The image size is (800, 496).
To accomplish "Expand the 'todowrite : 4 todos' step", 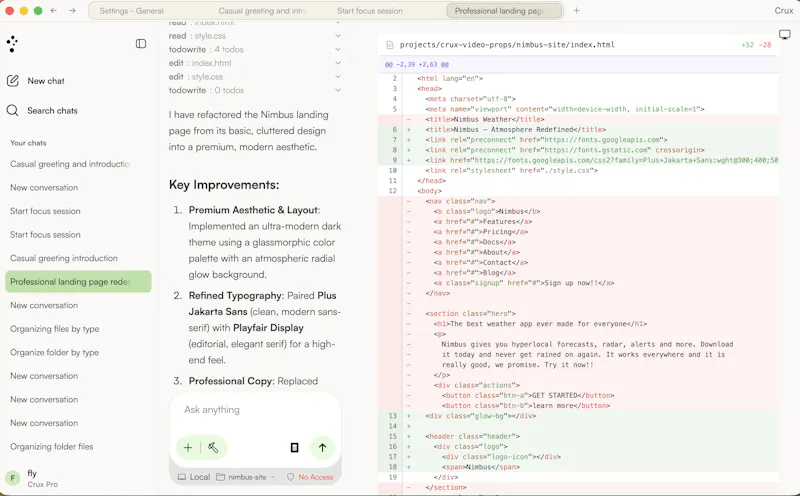I will pyautogui.click(x=254, y=49).
